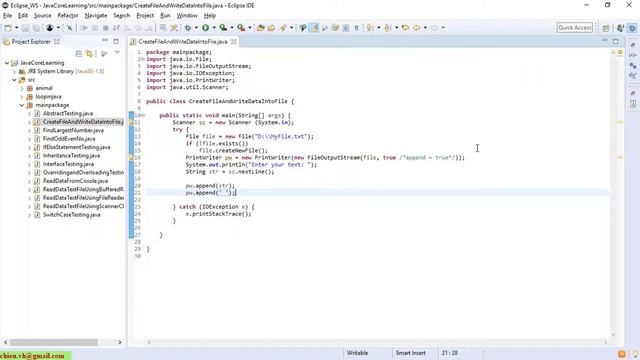Minimize the Project Explorer panel
640x360 pixels.
pyautogui.click(x=105, y=40)
